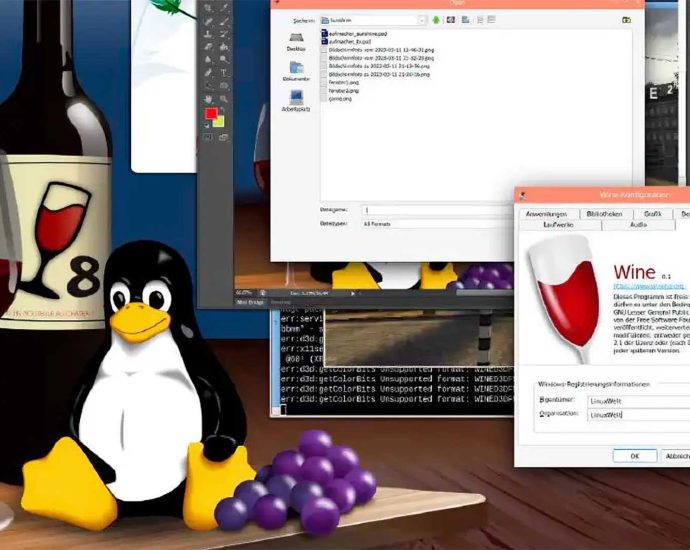Select the Healing Brush tool
Image resolution: width=690 pixels, height=550 pixels.
(x=208, y=22)
